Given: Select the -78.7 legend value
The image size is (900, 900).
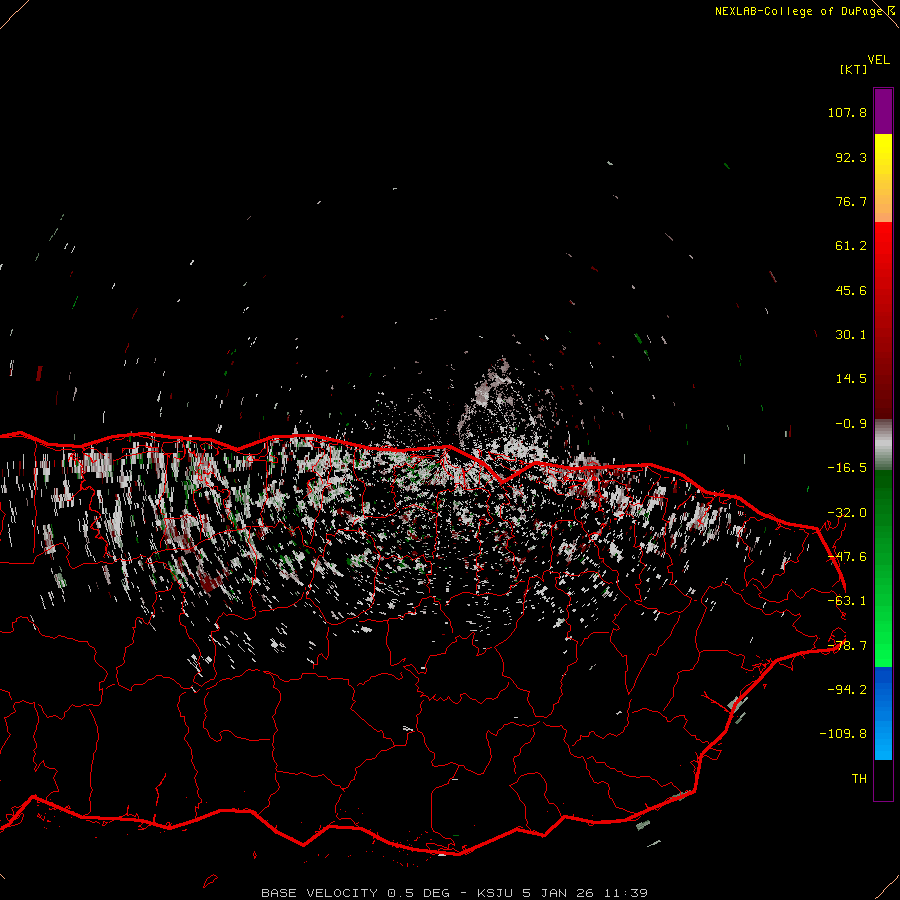Looking at the screenshot, I should [847, 646].
